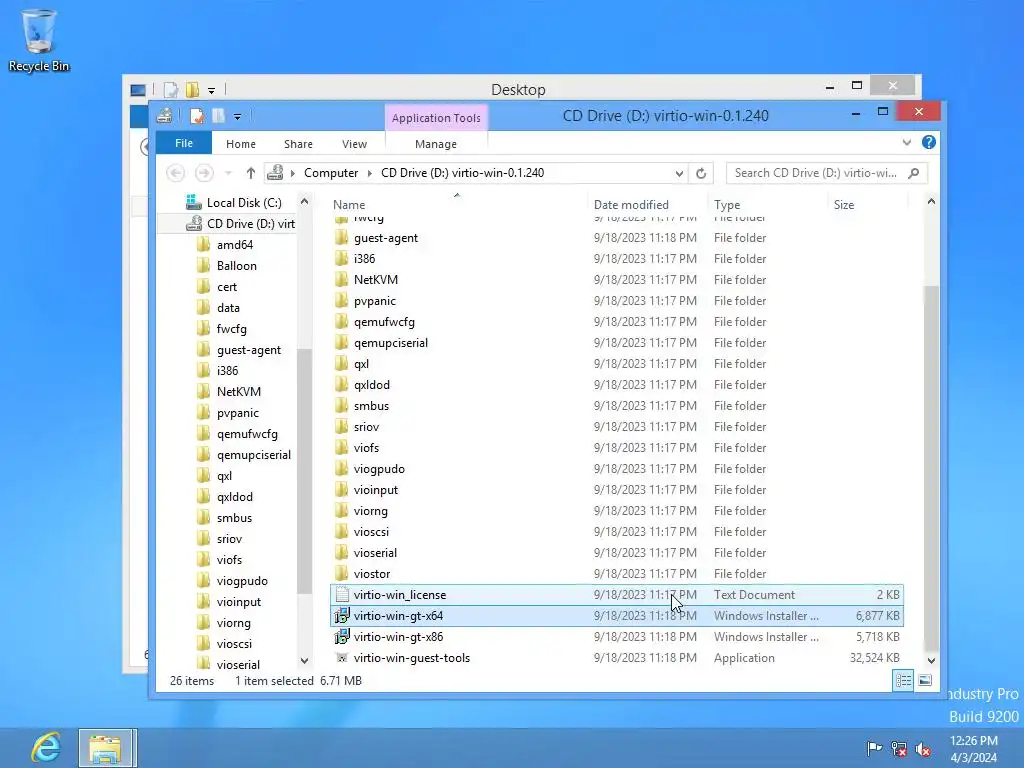
Task: Select the i386 folder in file list
Action: (x=364, y=259)
